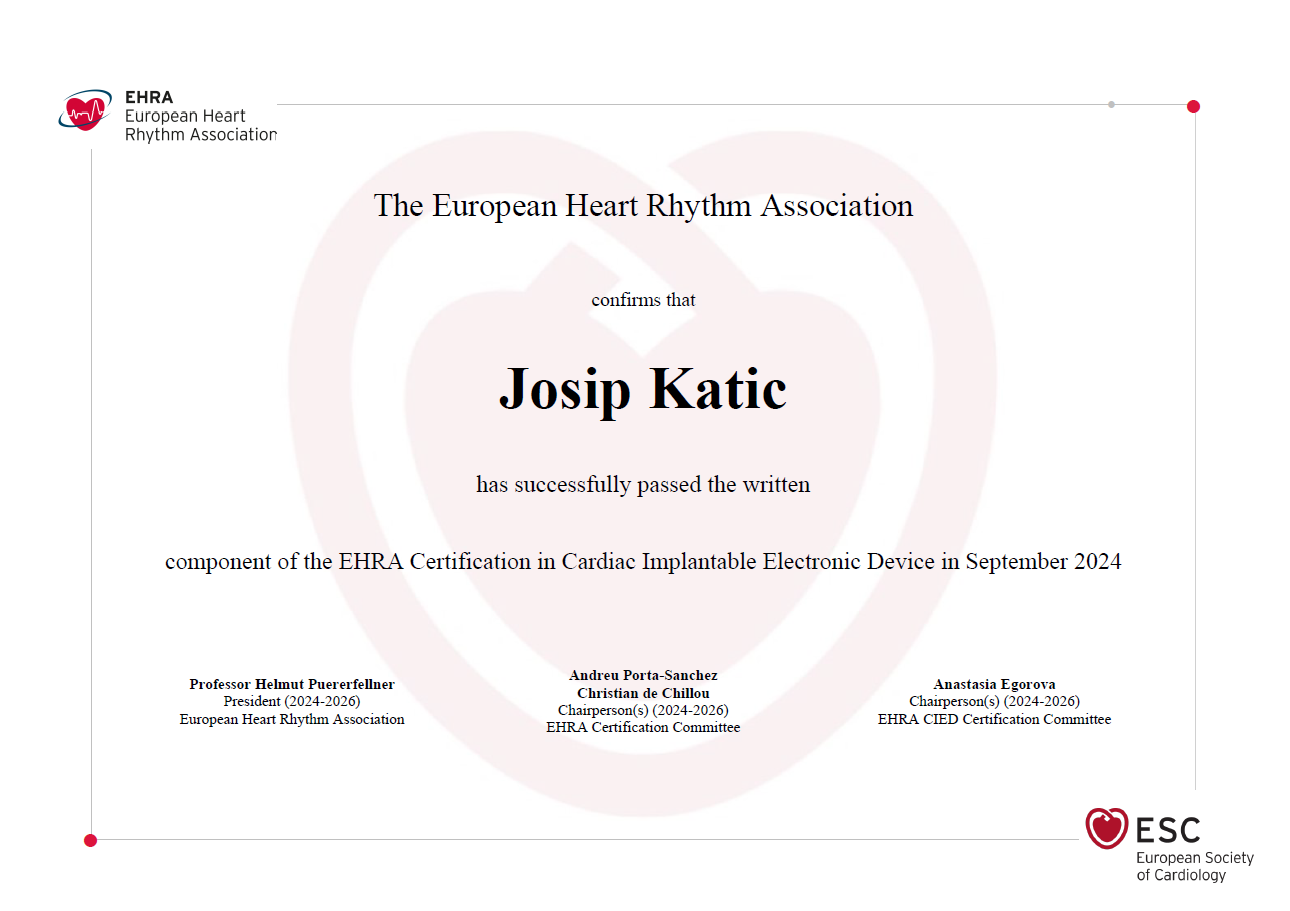Click 'EHRA Certification Committee' under the middle signatories
The image size is (1290, 911).
[x=643, y=727]
